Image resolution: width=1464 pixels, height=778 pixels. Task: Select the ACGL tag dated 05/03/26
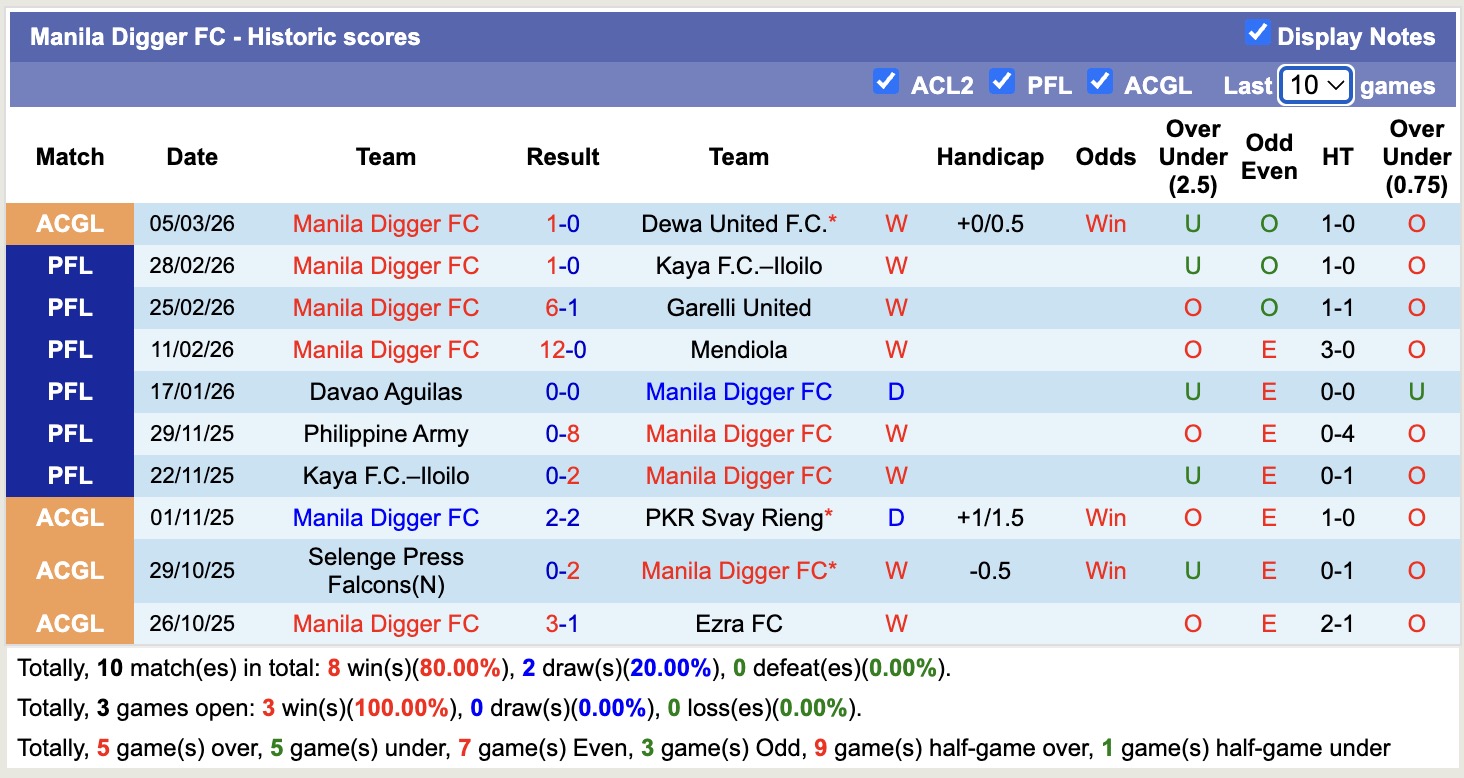70,224
